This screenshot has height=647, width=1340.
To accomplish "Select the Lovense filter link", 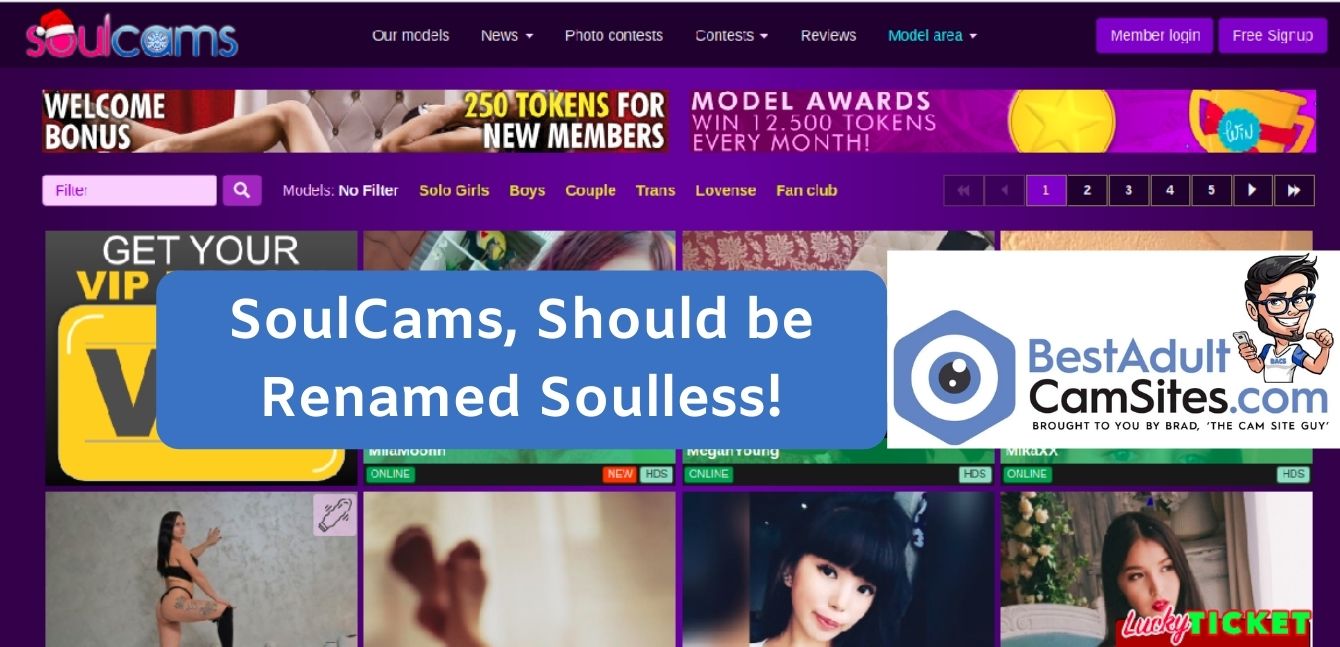I will [x=725, y=190].
